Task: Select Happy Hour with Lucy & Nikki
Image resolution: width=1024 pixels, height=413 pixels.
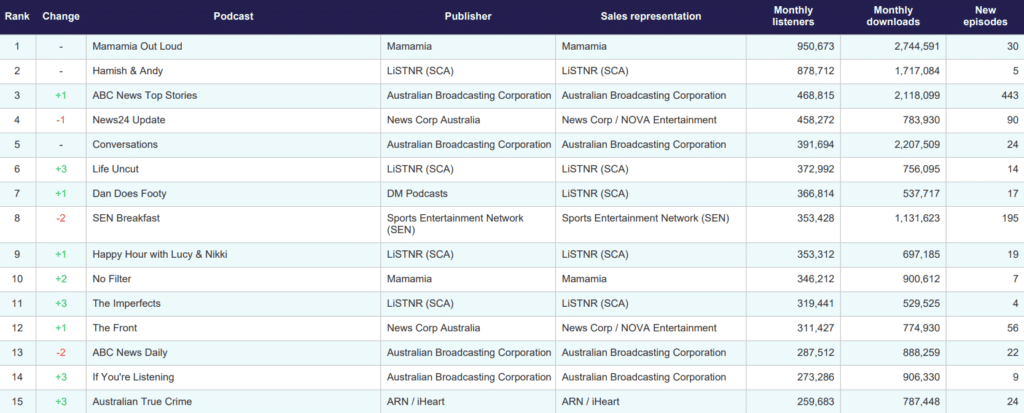Action: (x=160, y=254)
